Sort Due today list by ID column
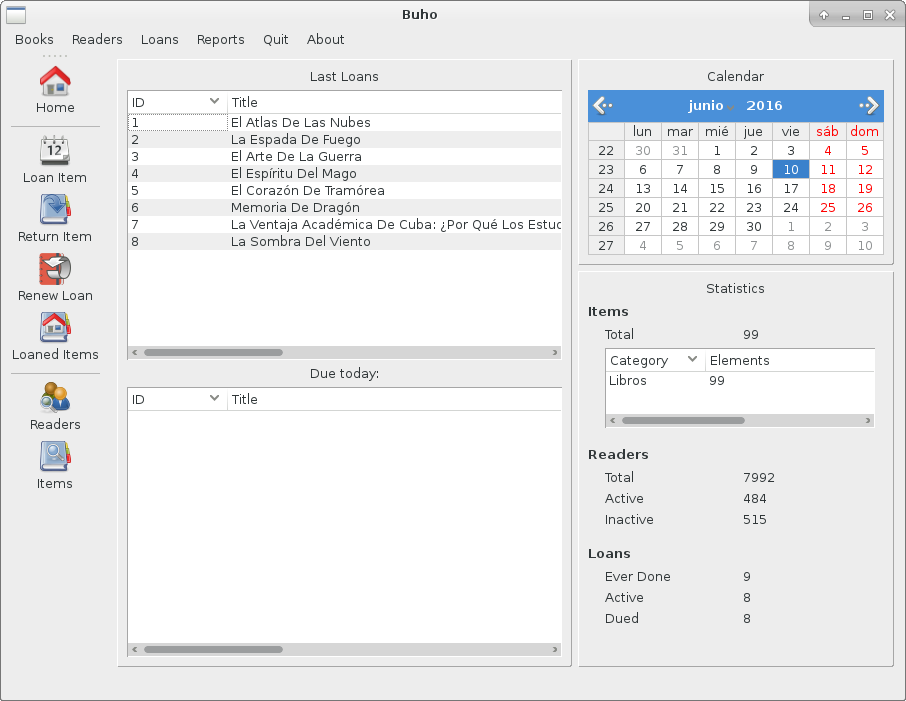The height and width of the screenshot is (701, 906). click(x=177, y=399)
